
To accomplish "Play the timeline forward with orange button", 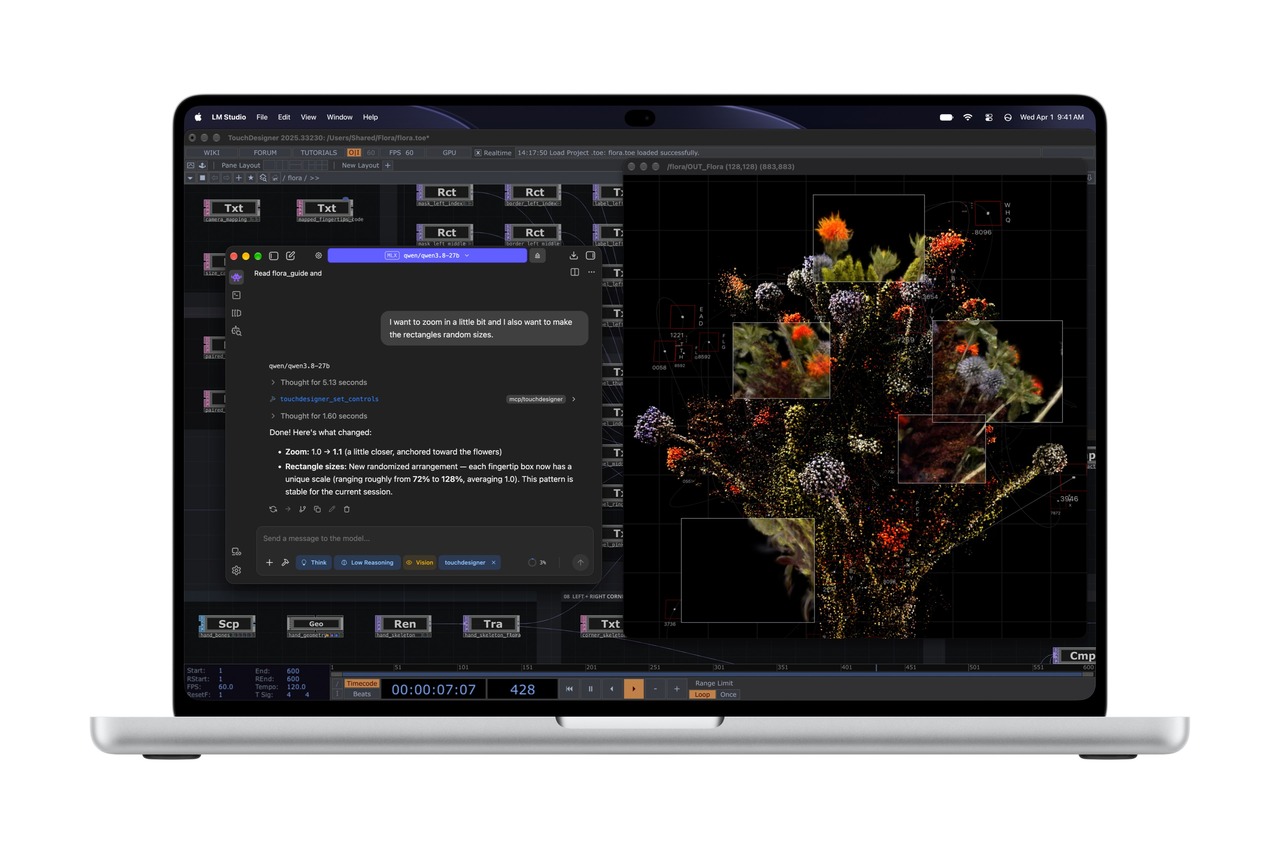I will click(x=634, y=689).
